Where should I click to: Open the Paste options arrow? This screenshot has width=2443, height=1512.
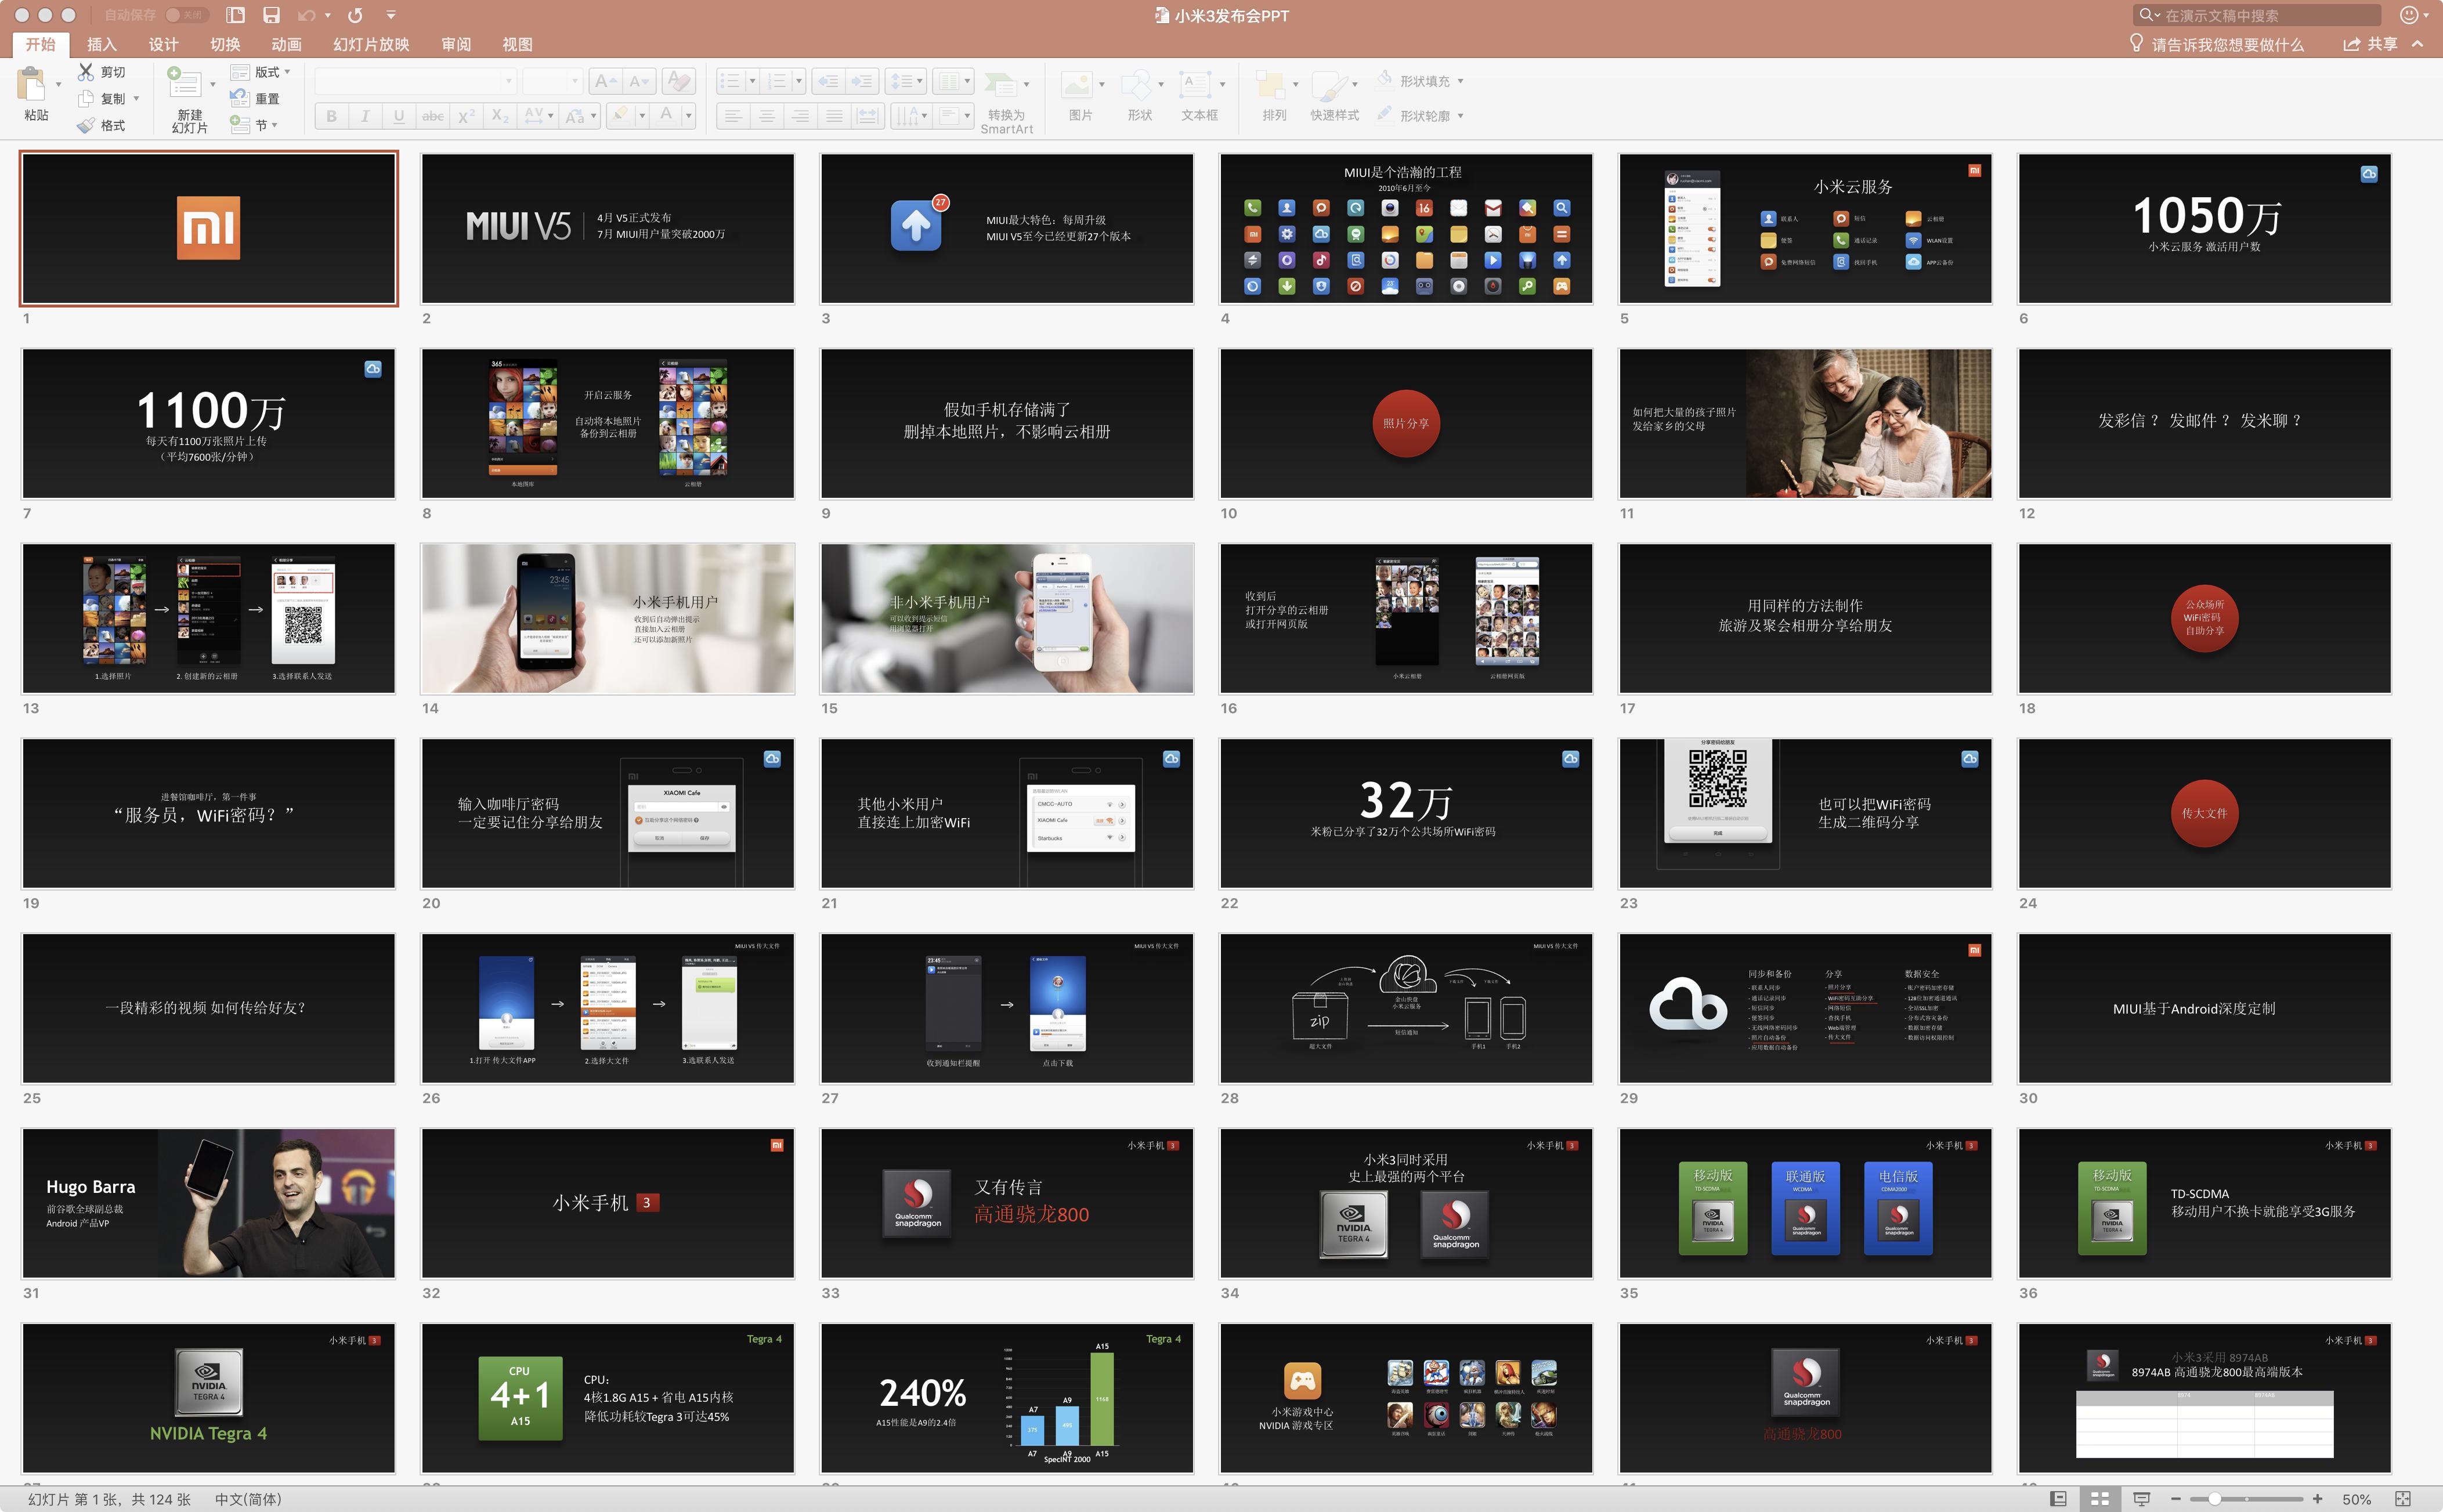pyautogui.click(x=58, y=84)
